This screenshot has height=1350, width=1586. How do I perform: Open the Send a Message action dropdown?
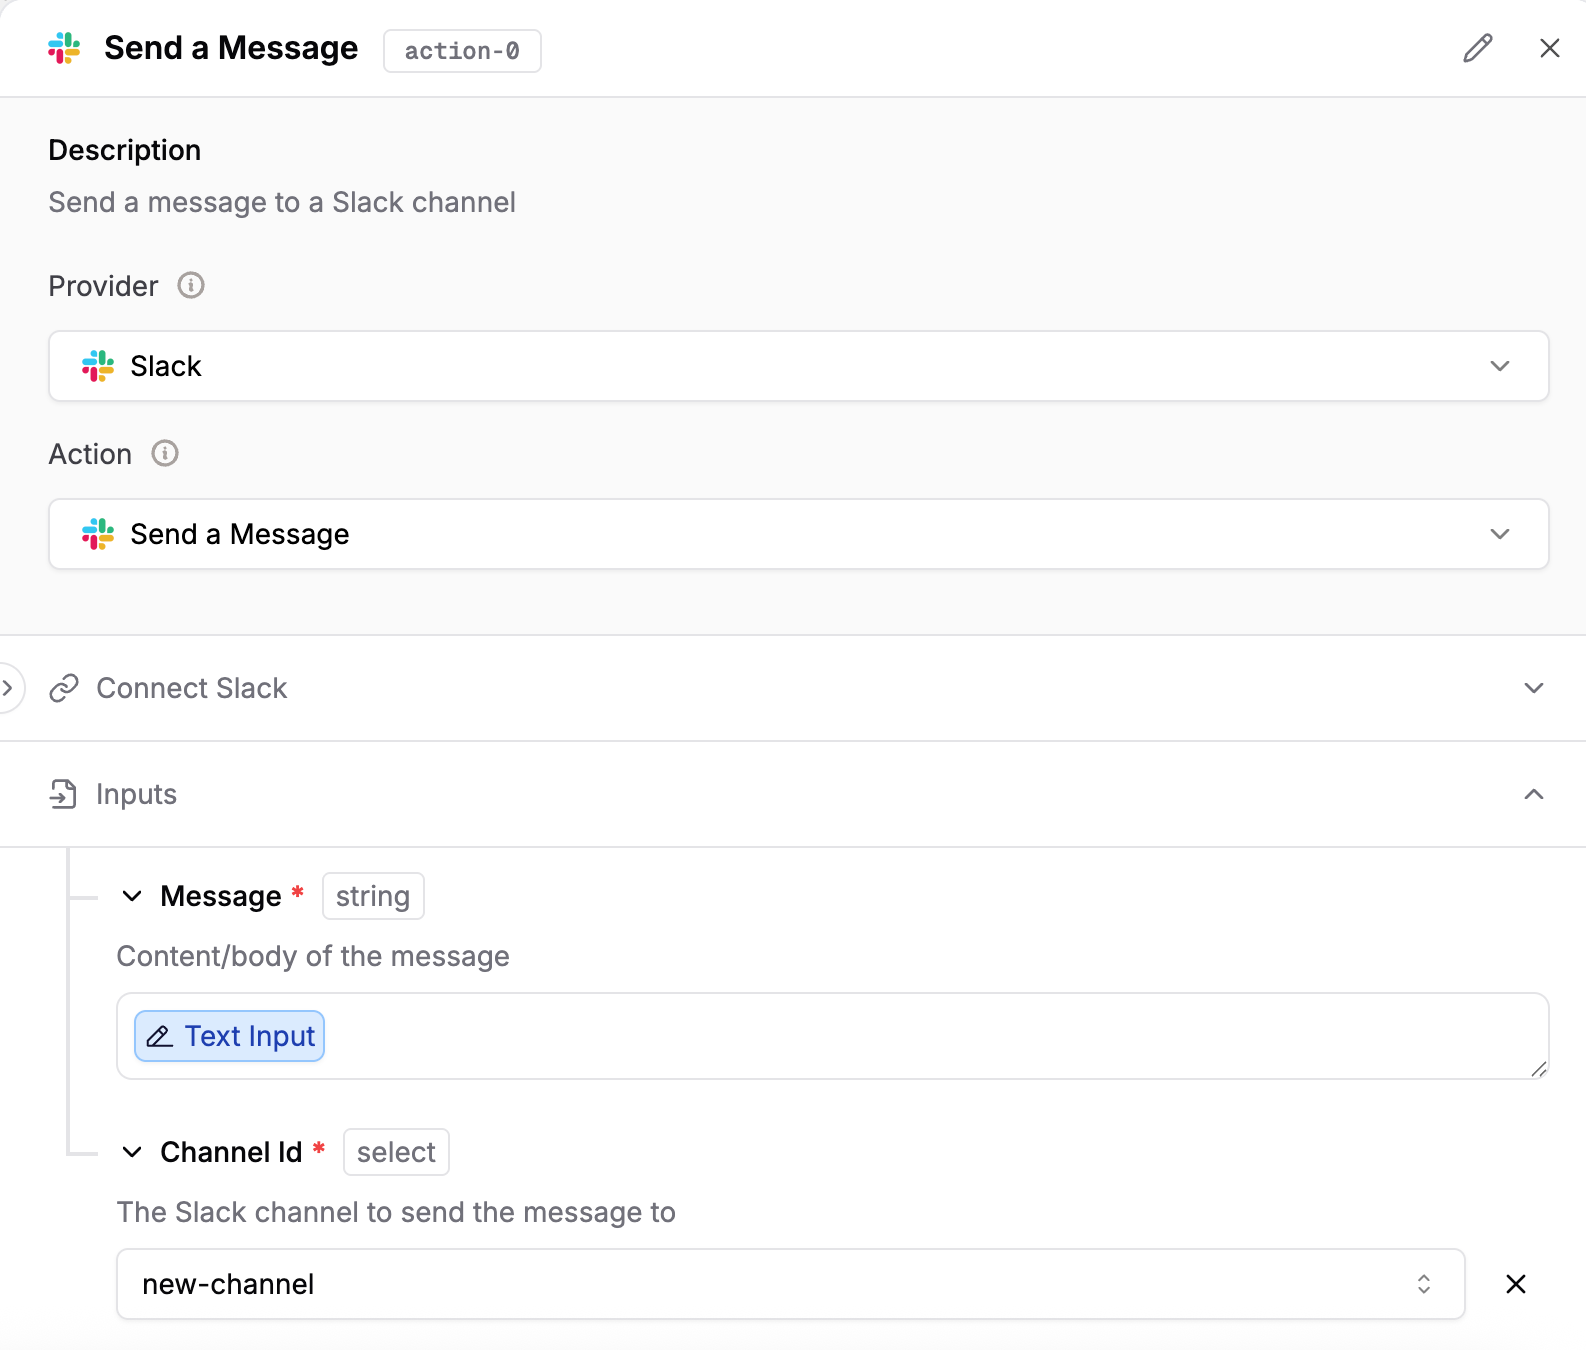798,534
